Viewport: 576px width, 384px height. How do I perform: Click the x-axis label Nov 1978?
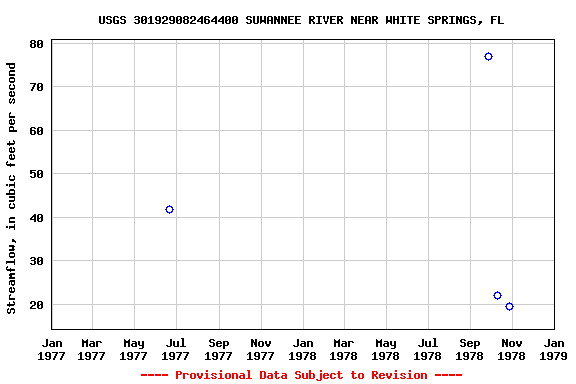point(512,349)
